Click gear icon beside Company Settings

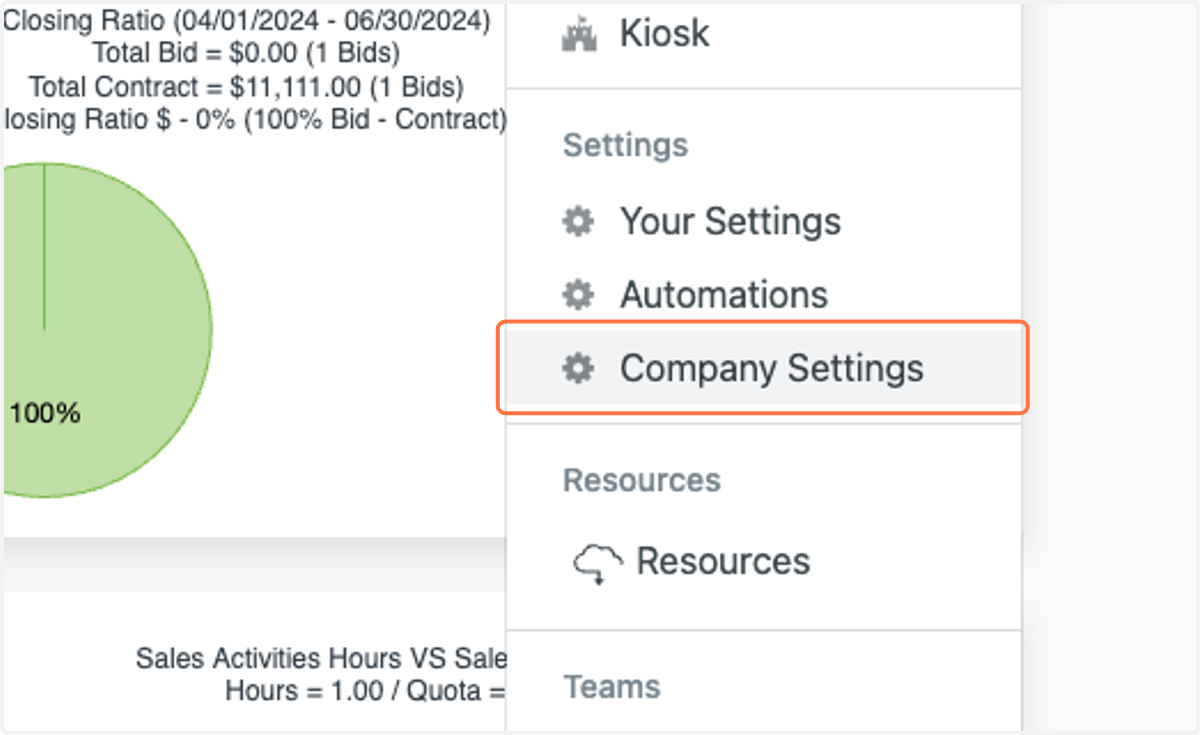coord(578,369)
